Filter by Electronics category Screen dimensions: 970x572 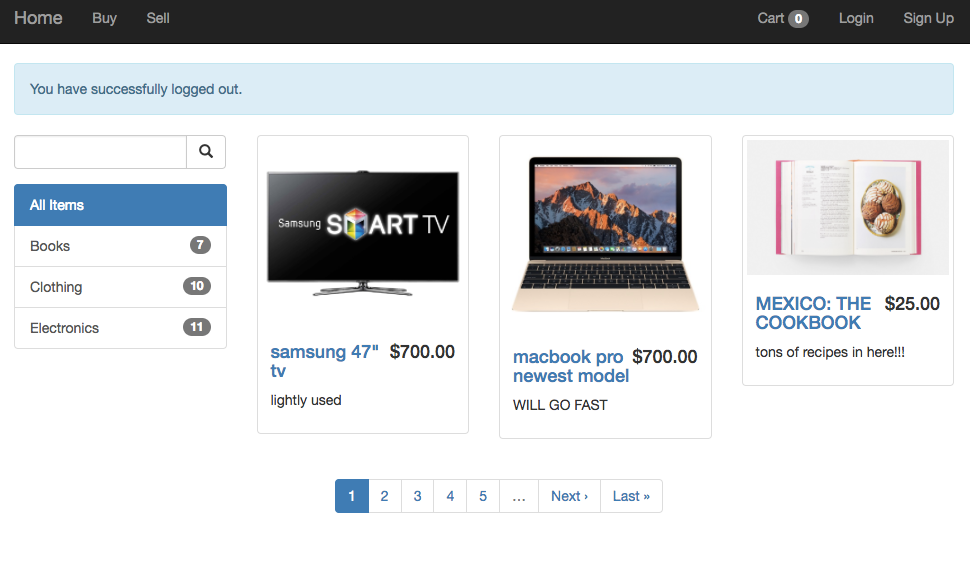click(x=121, y=328)
